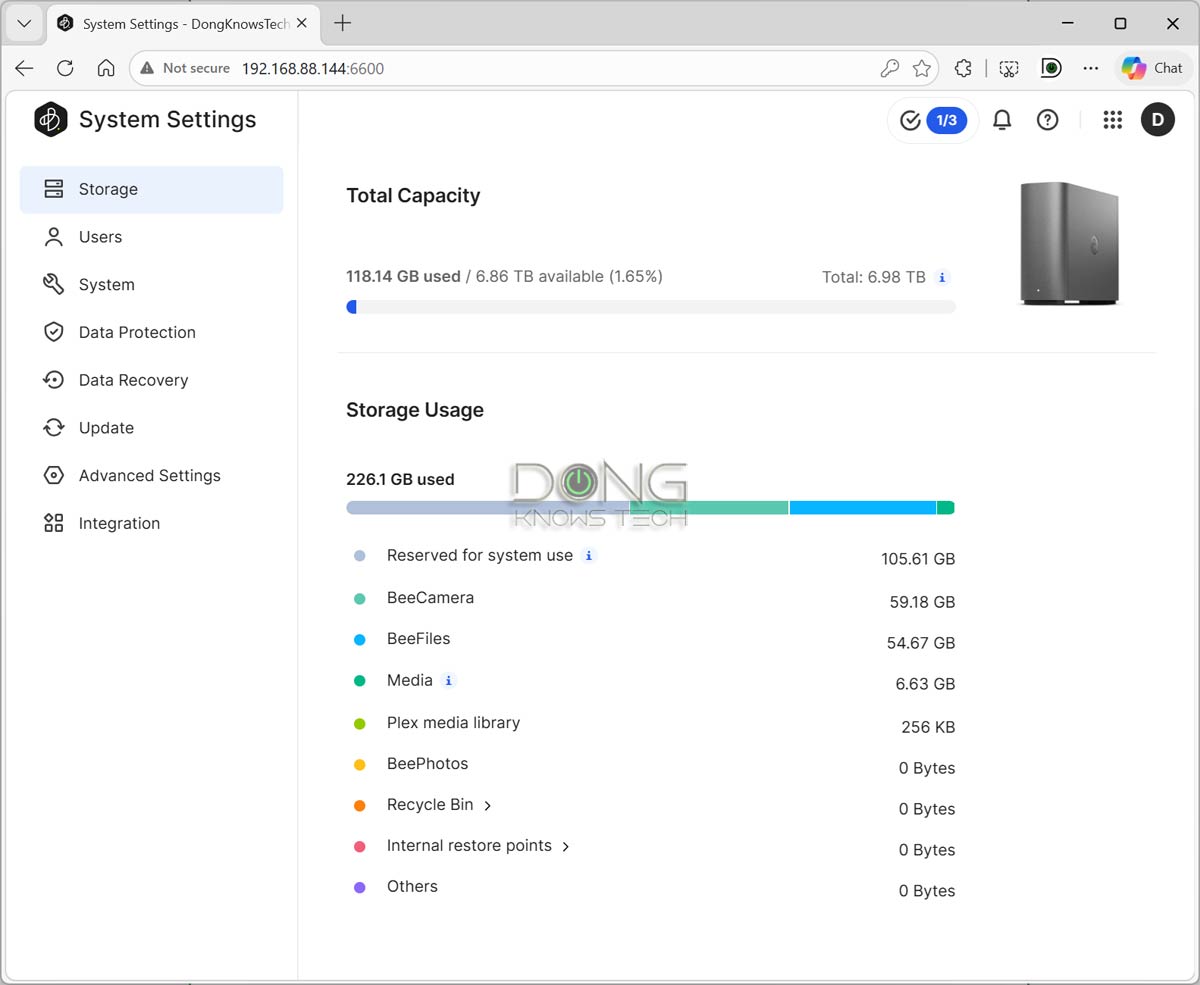Open the Data Recovery section
The width and height of the screenshot is (1200, 985).
133,380
